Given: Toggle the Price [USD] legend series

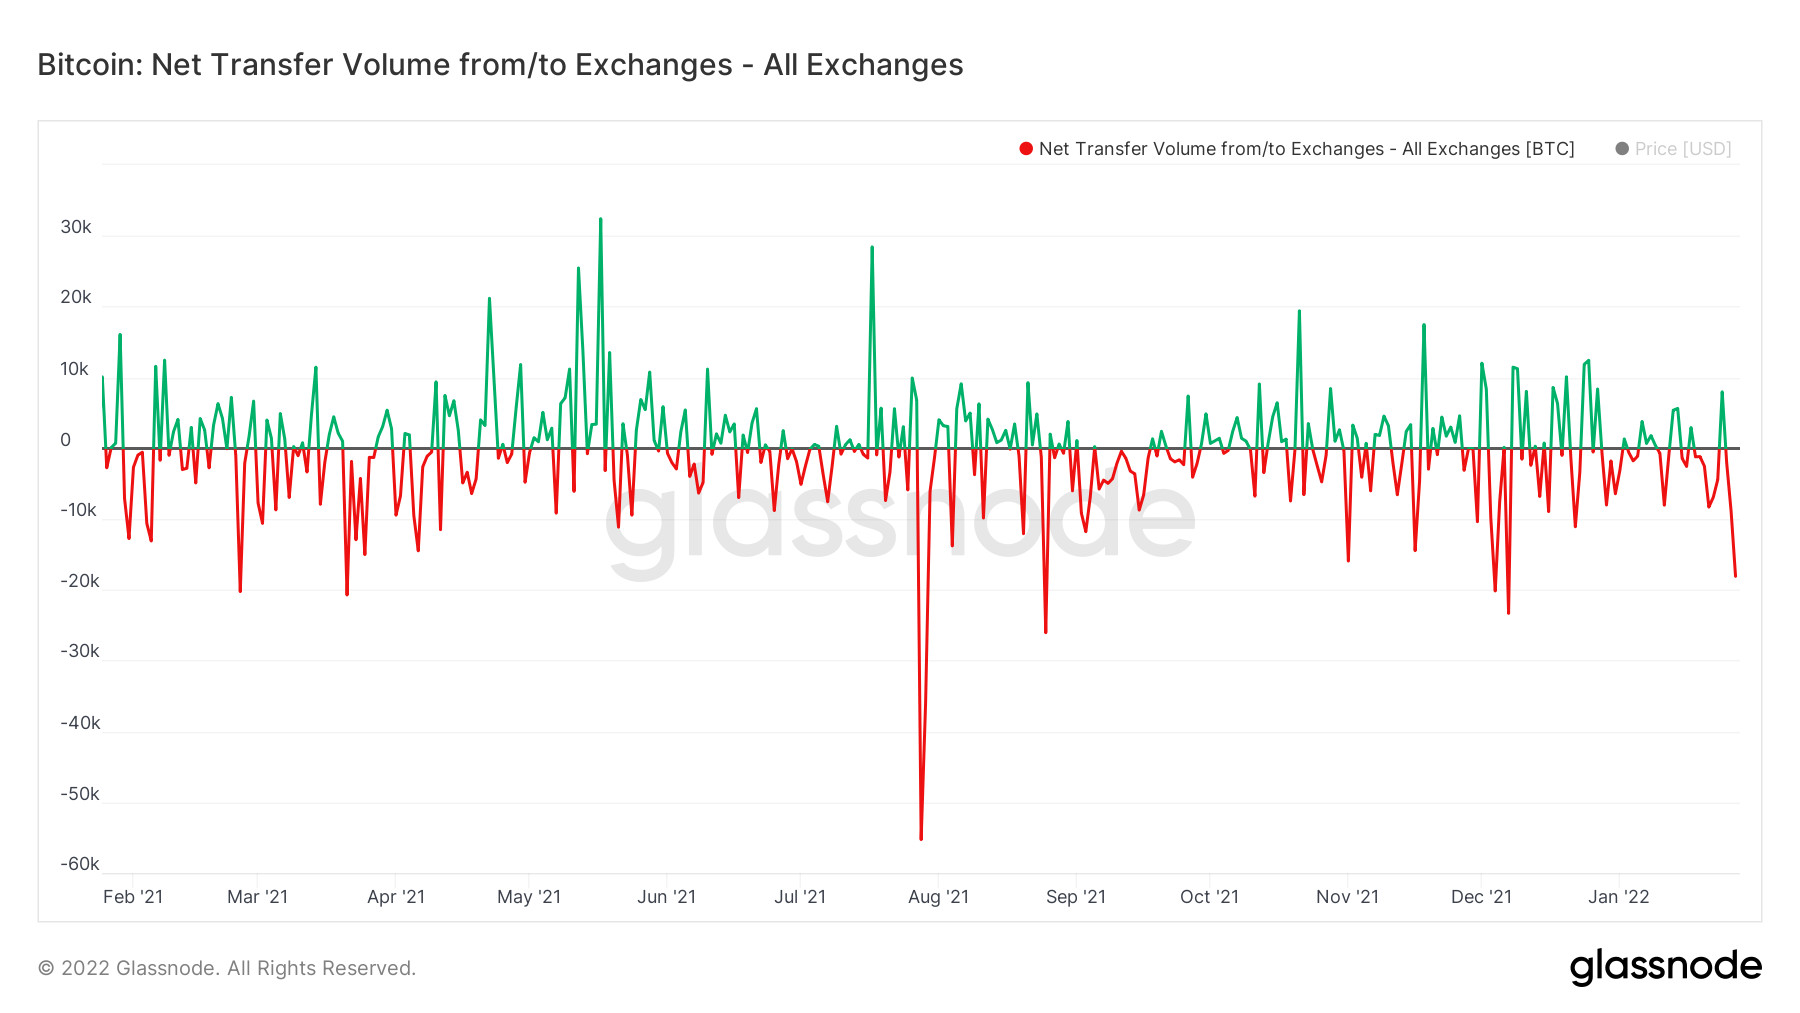Looking at the screenshot, I should [x=1683, y=149].
